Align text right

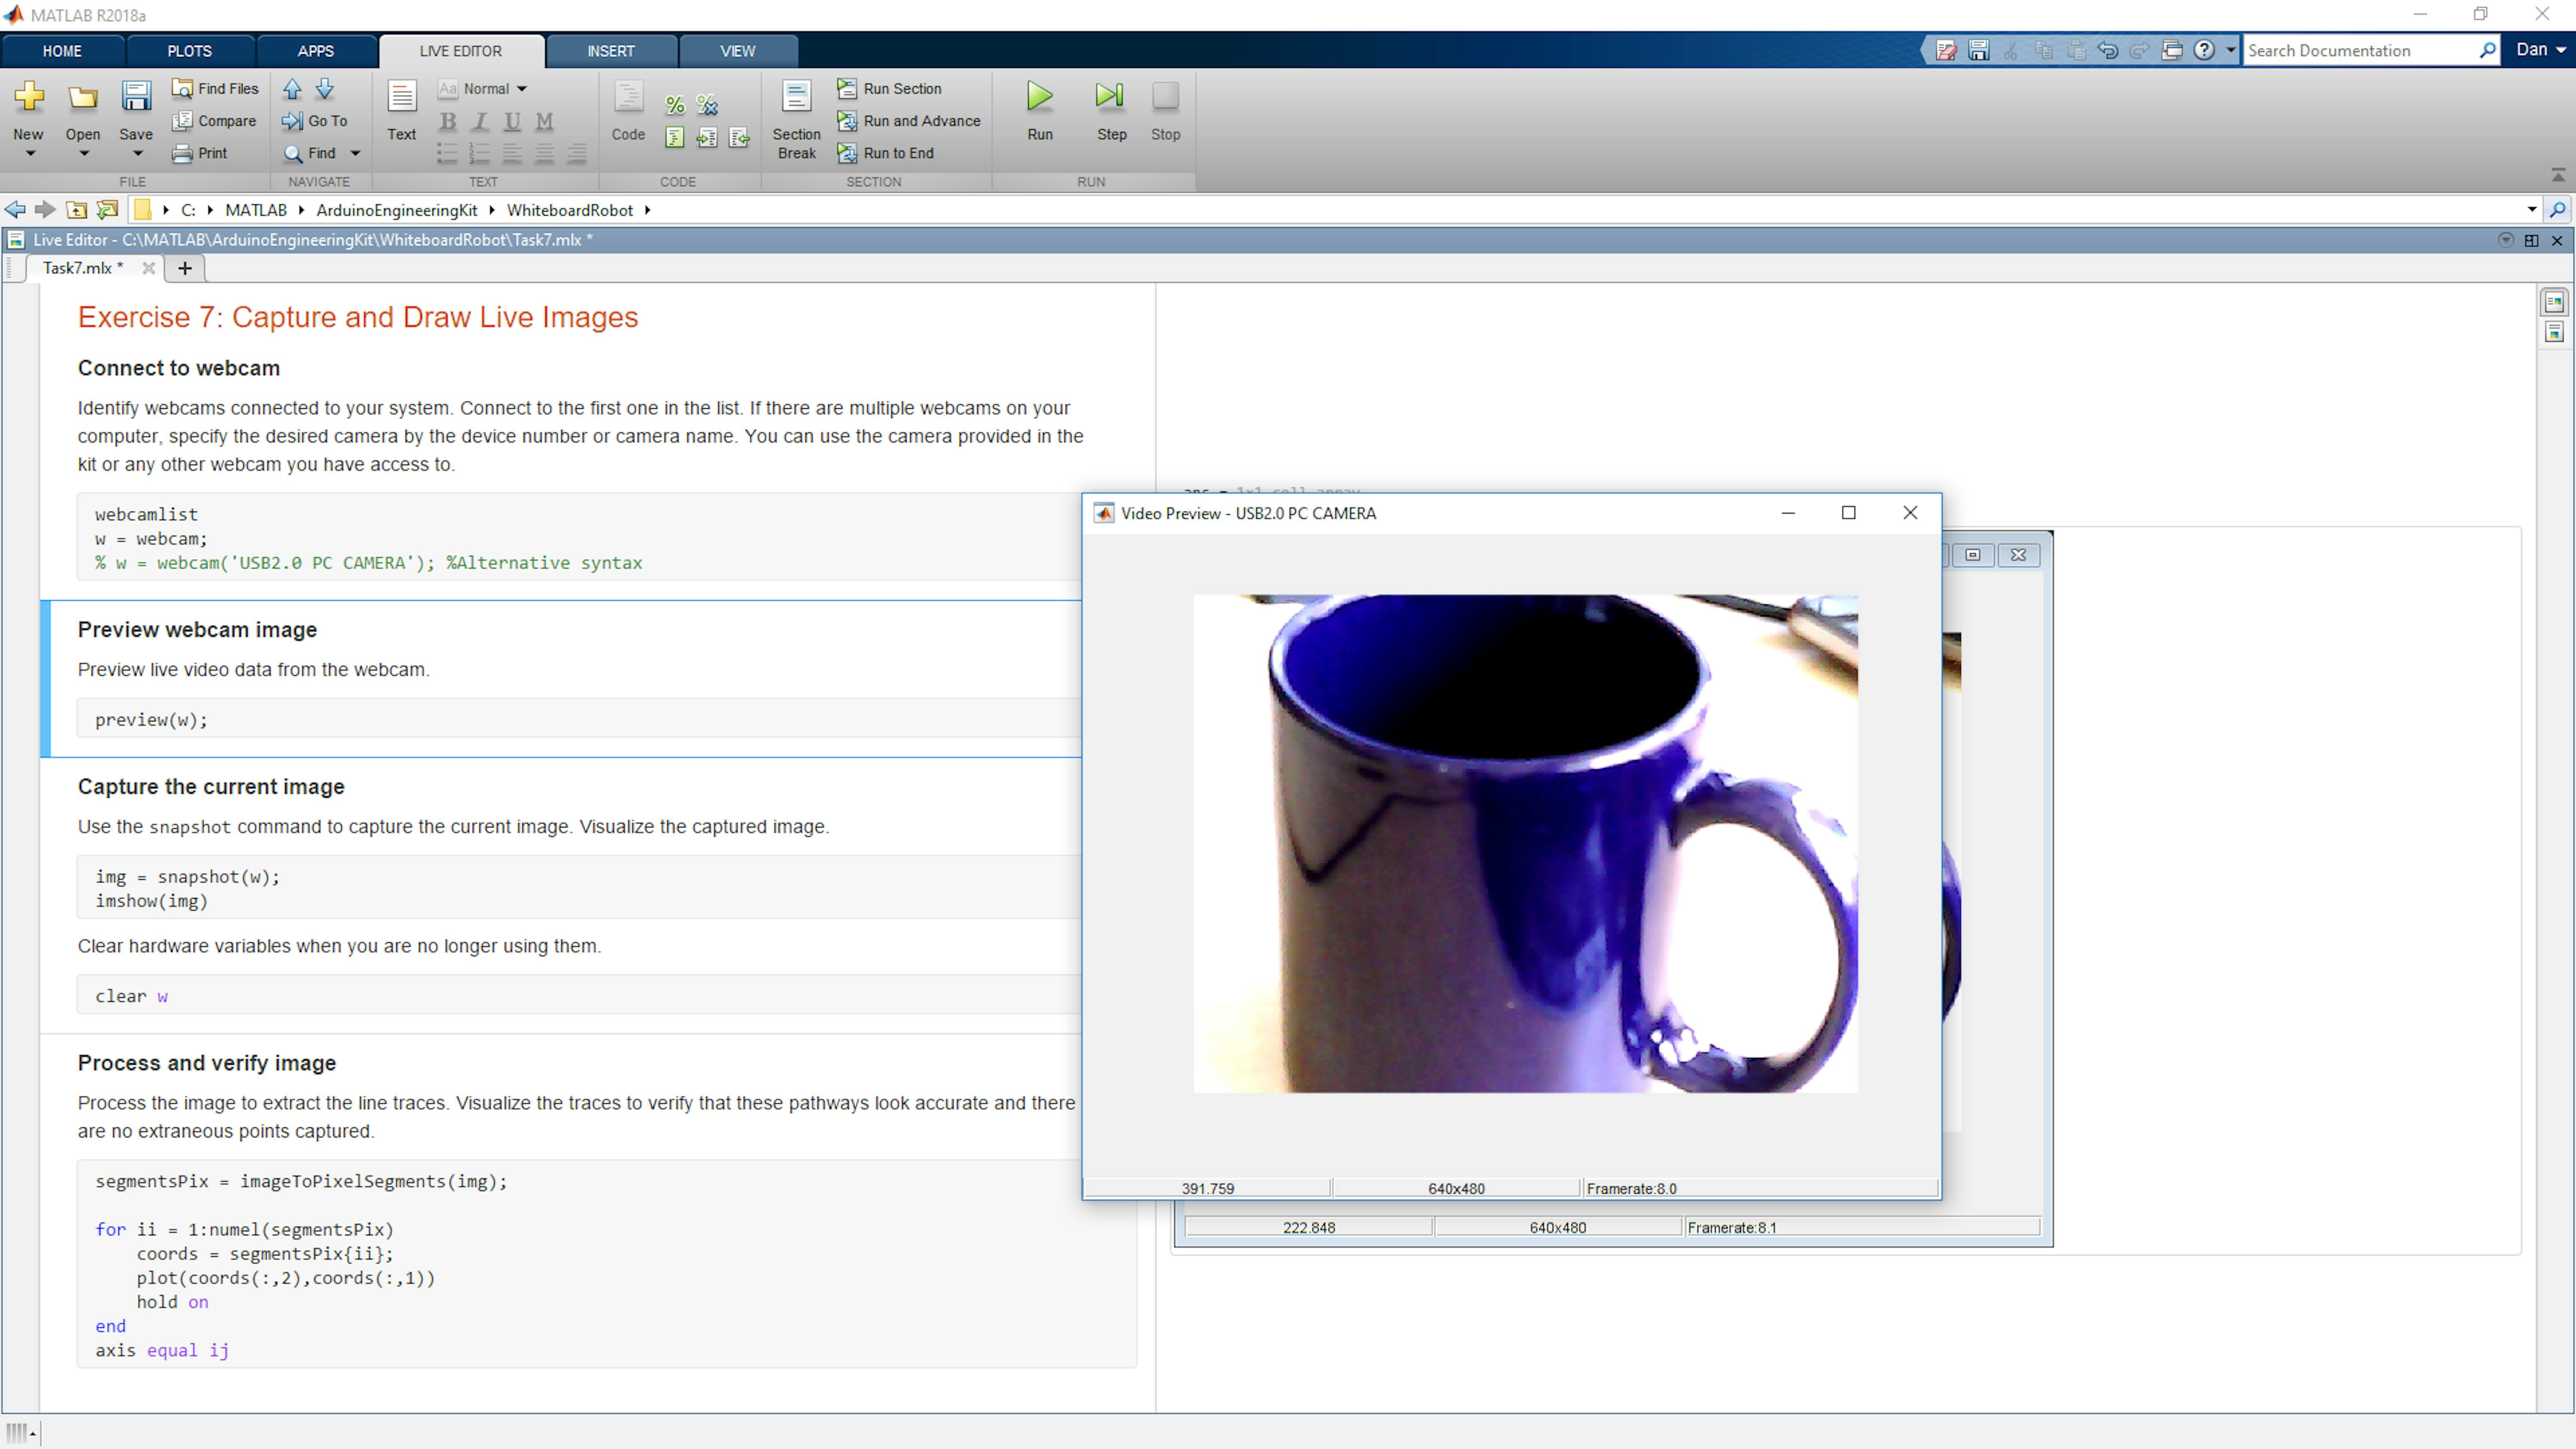576,153
